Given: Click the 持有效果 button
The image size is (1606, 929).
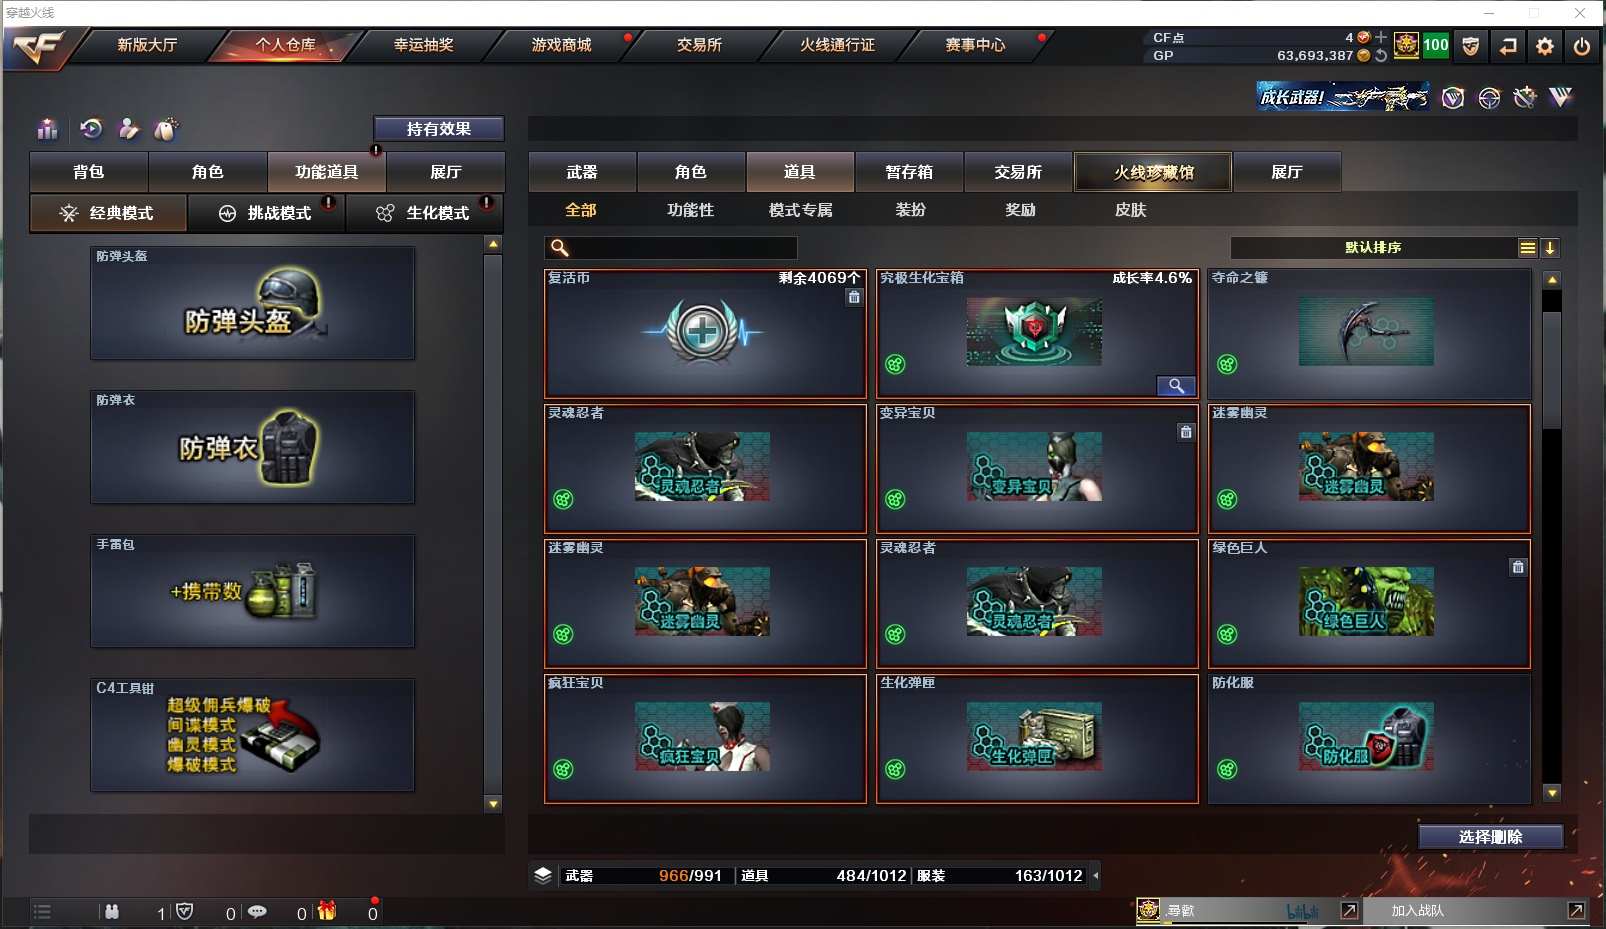Looking at the screenshot, I should click(439, 129).
